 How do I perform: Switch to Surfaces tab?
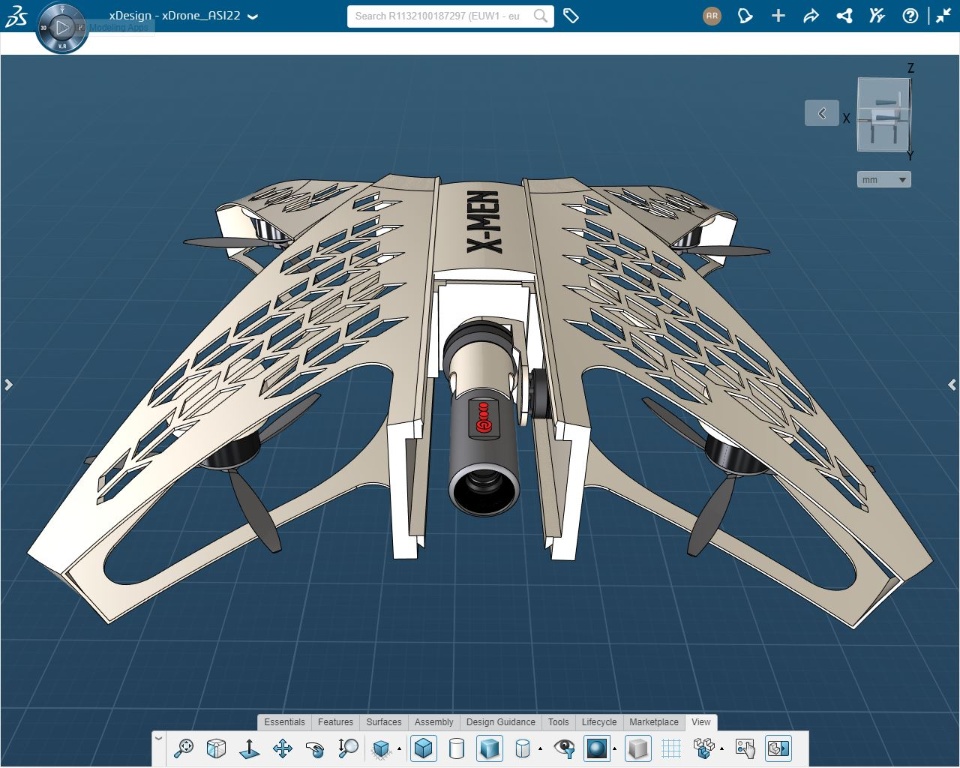coord(384,722)
